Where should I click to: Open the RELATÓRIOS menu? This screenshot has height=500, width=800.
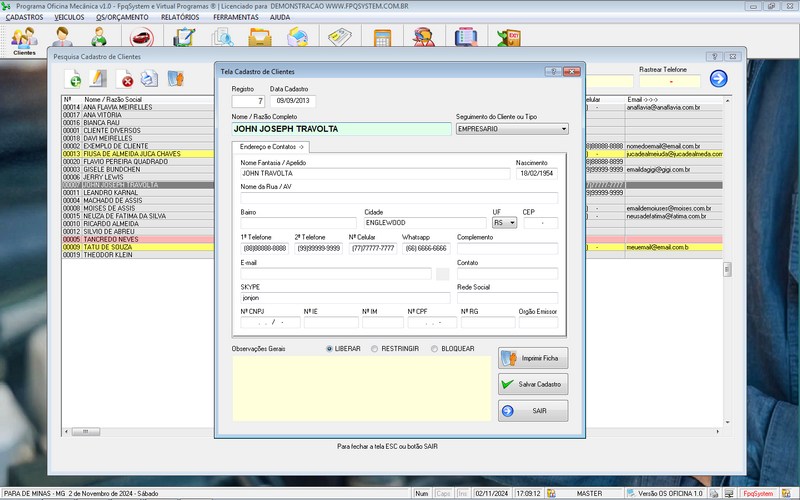[178, 17]
